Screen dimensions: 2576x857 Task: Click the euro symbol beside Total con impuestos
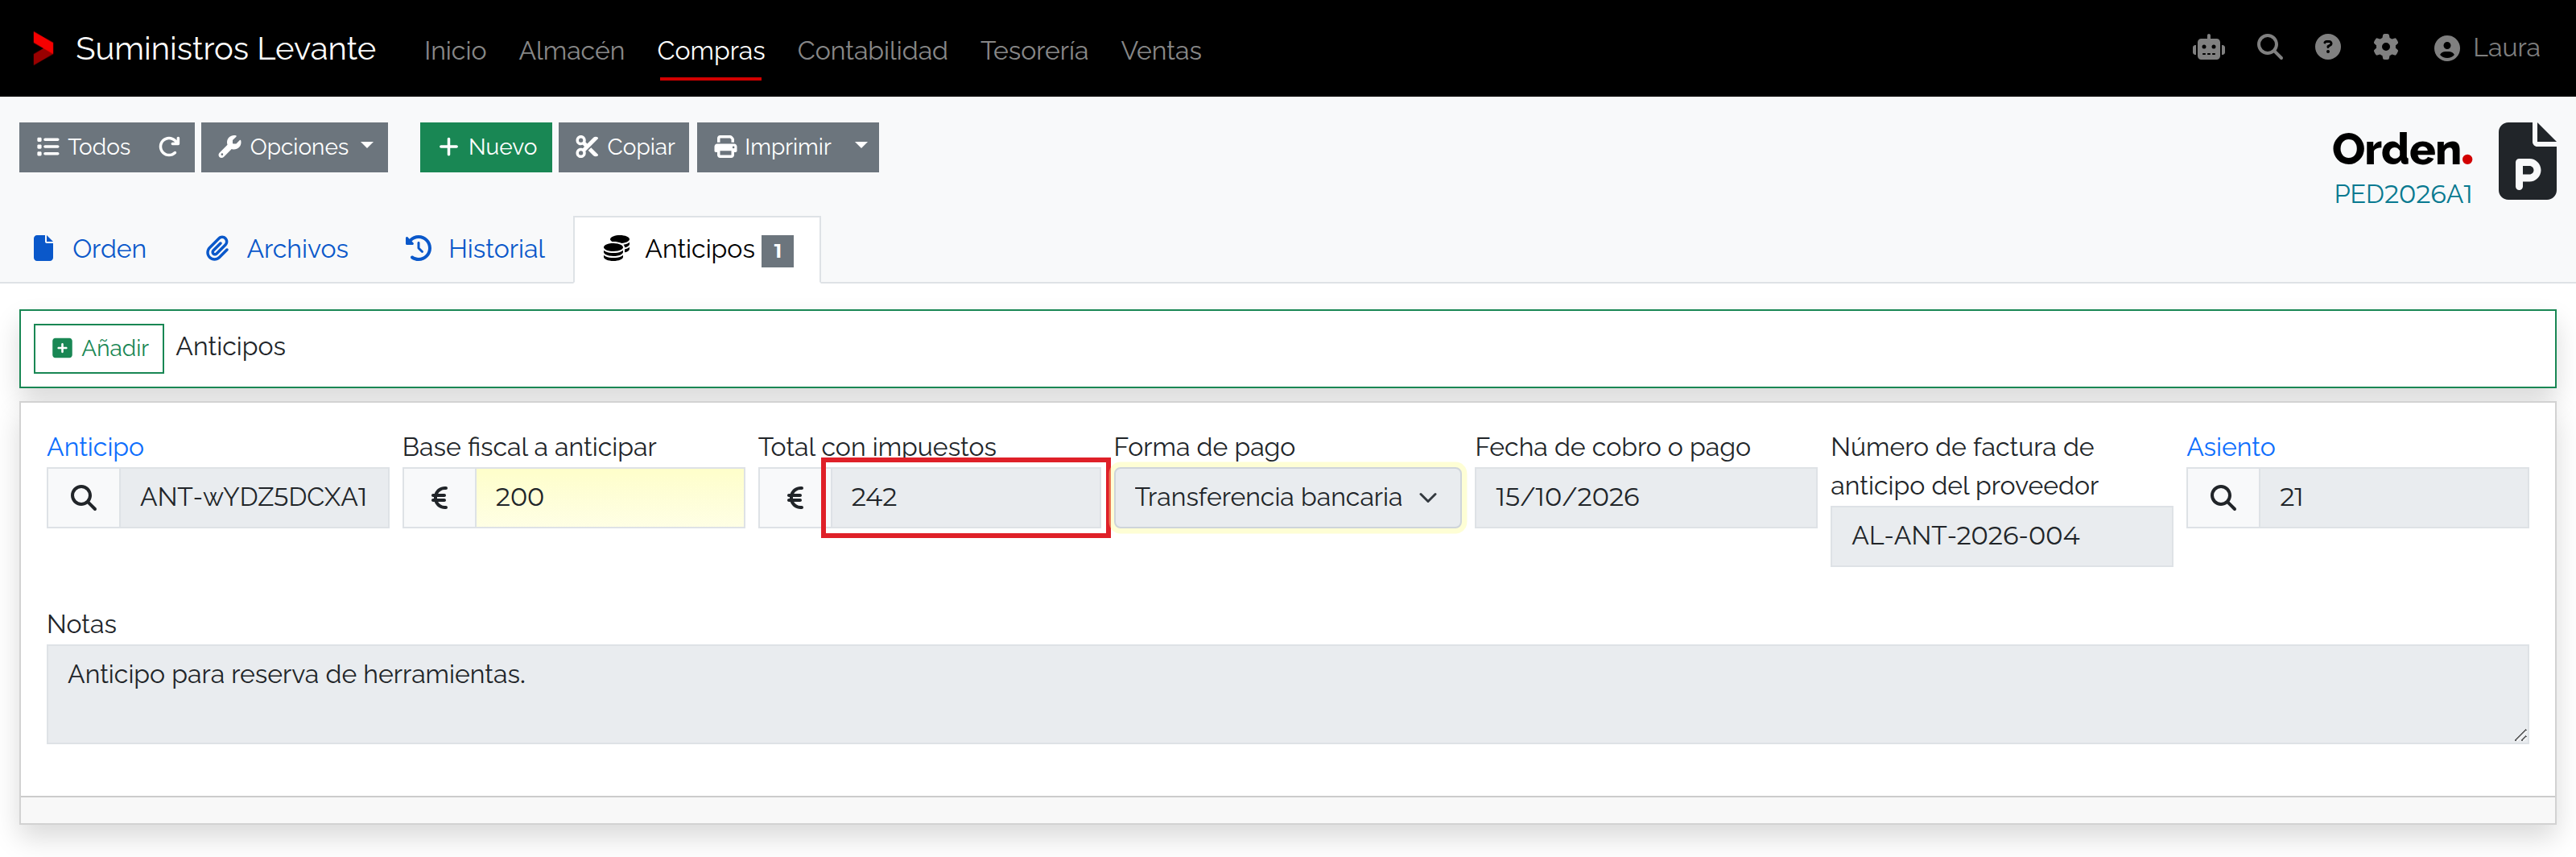click(795, 497)
